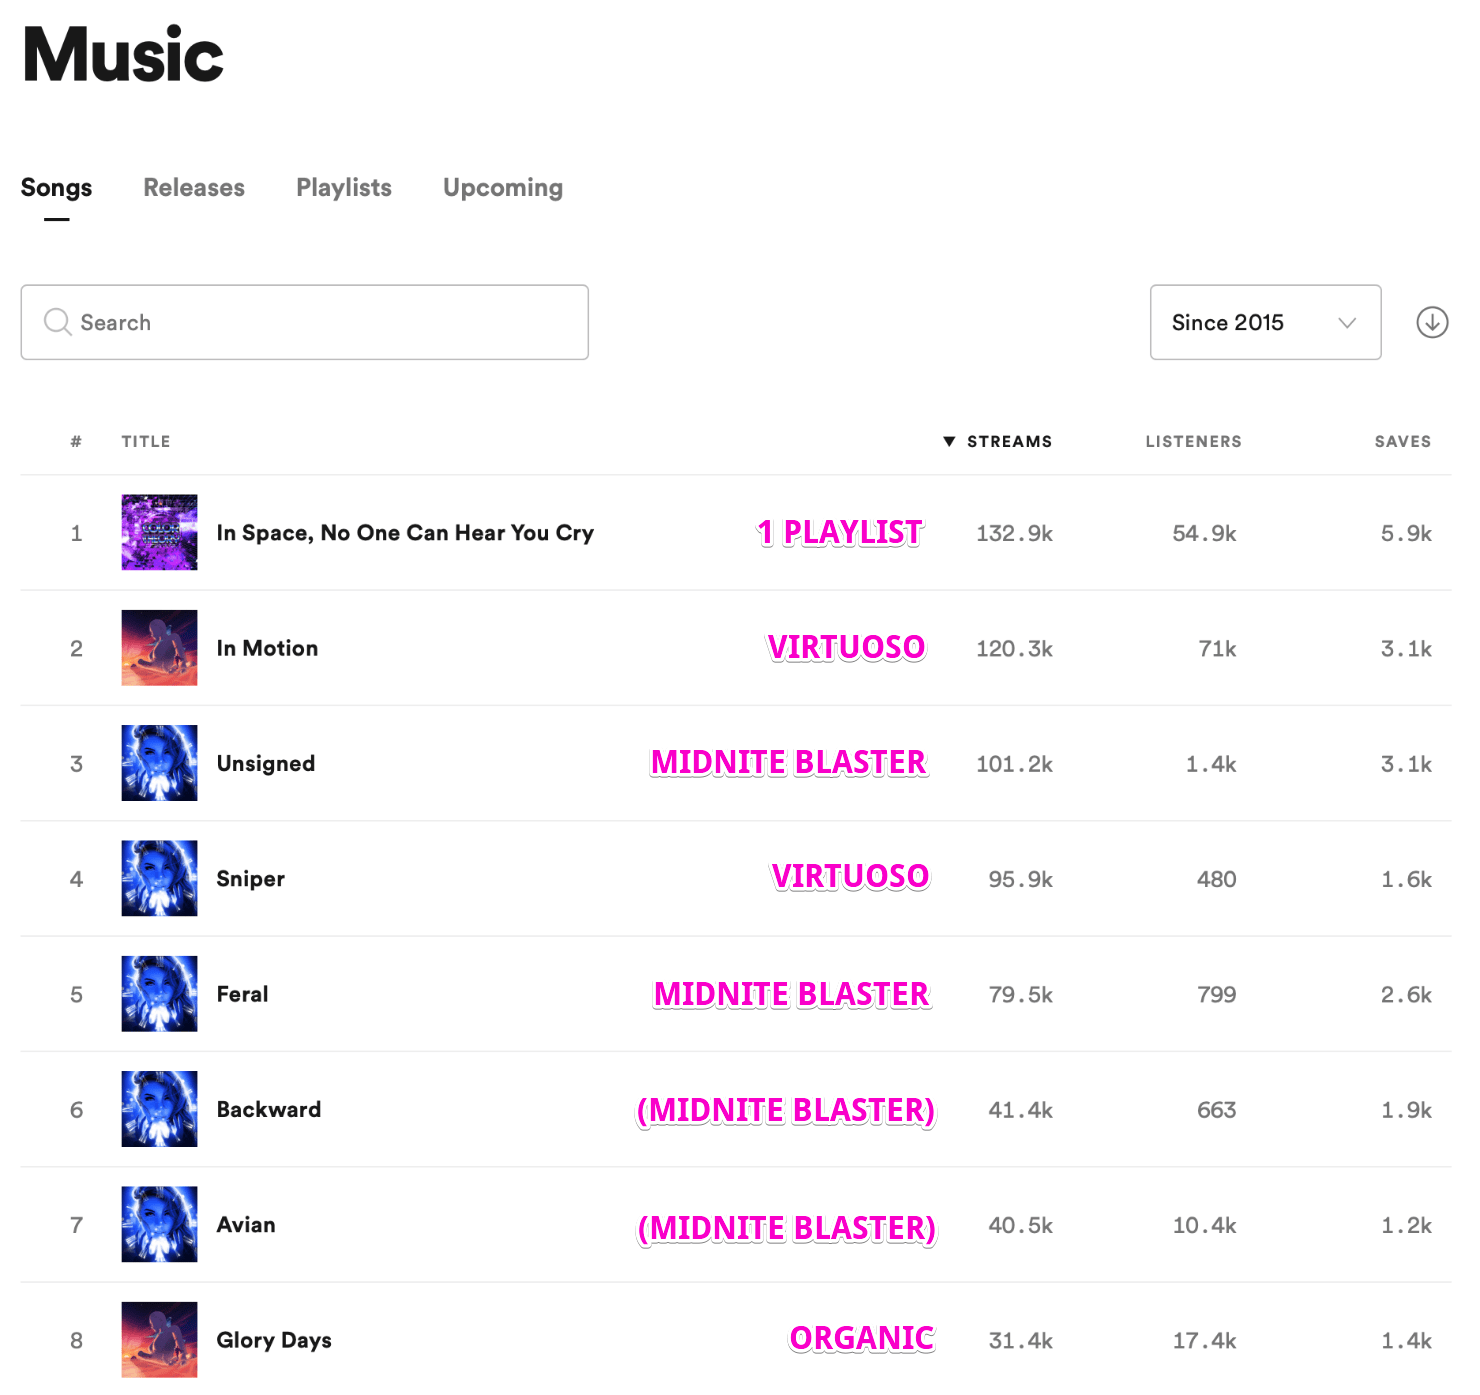The height and width of the screenshot is (1395, 1480).
Task: Click the Glory Days song title
Action: tap(273, 1340)
